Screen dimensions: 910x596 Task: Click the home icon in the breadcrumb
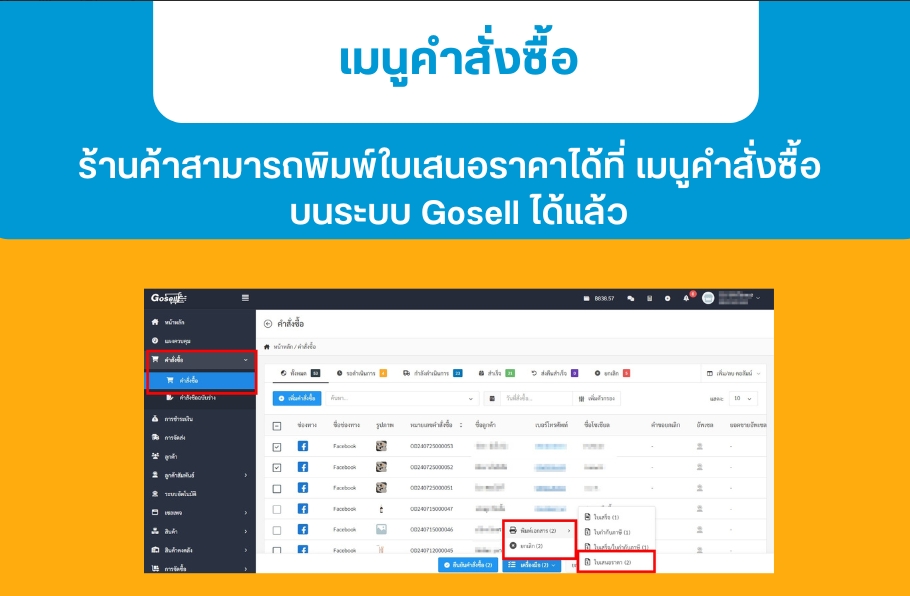pos(267,347)
